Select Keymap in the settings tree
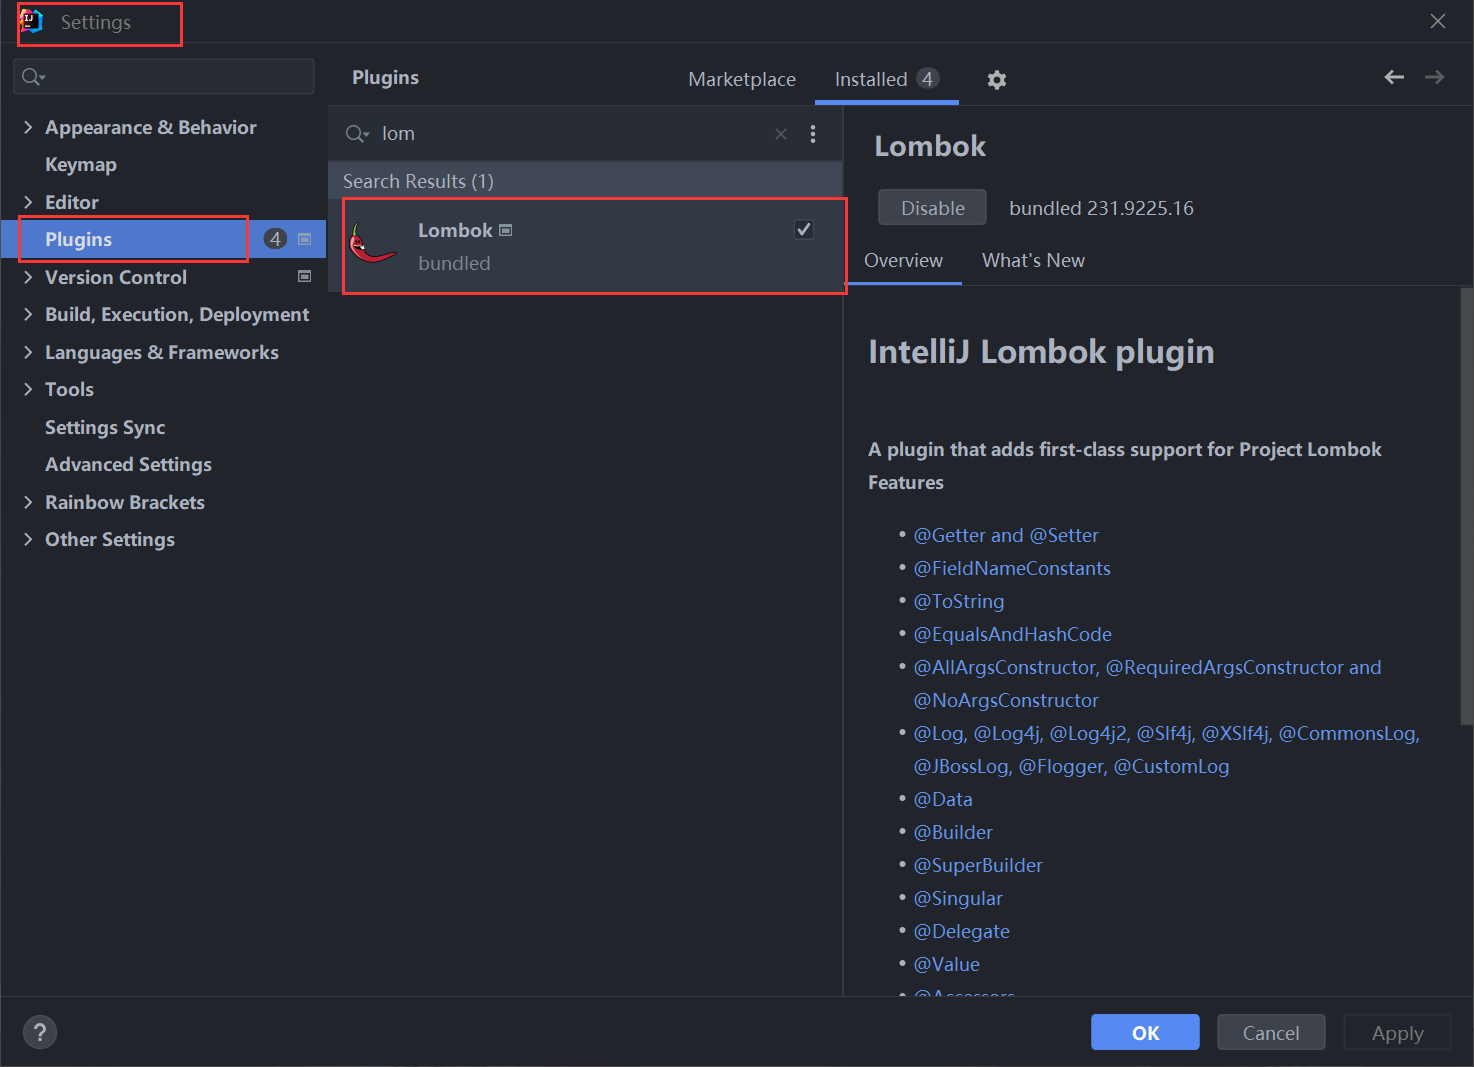The width and height of the screenshot is (1474, 1067). (x=81, y=164)
